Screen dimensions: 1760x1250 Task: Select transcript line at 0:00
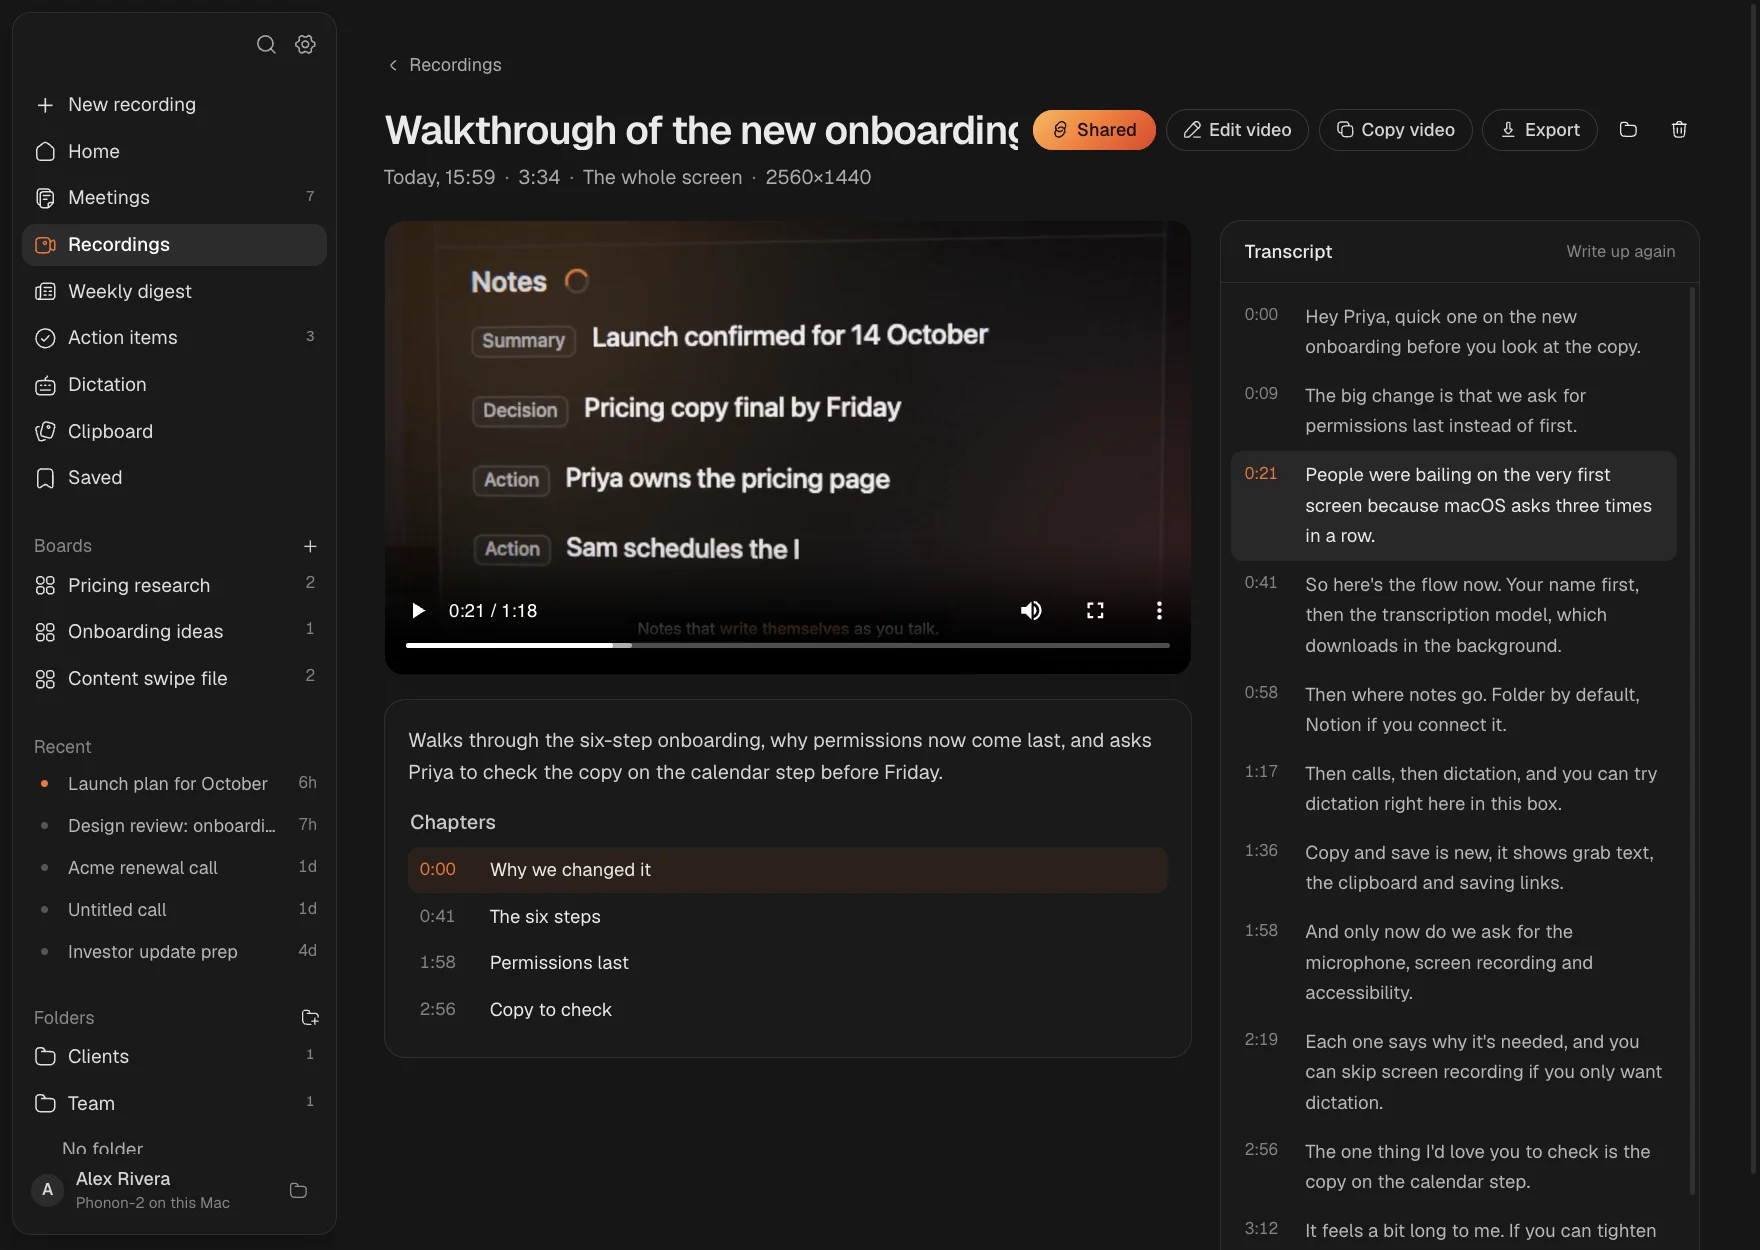coord(1454,332)
